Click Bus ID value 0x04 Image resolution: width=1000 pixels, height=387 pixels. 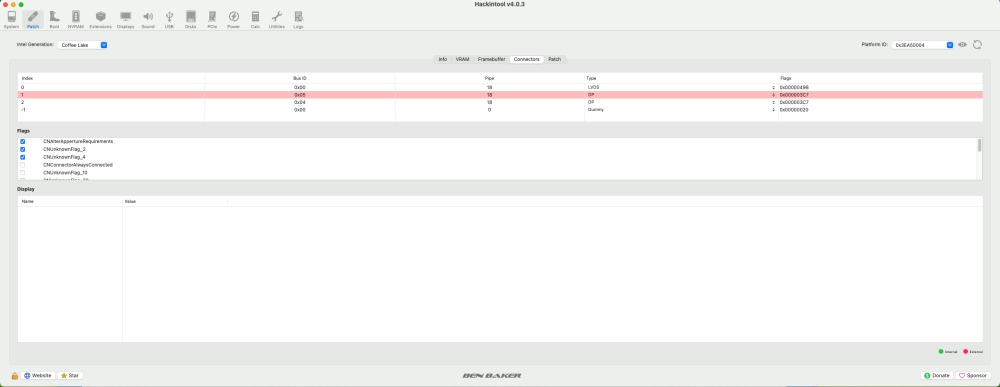click(300, 102)
